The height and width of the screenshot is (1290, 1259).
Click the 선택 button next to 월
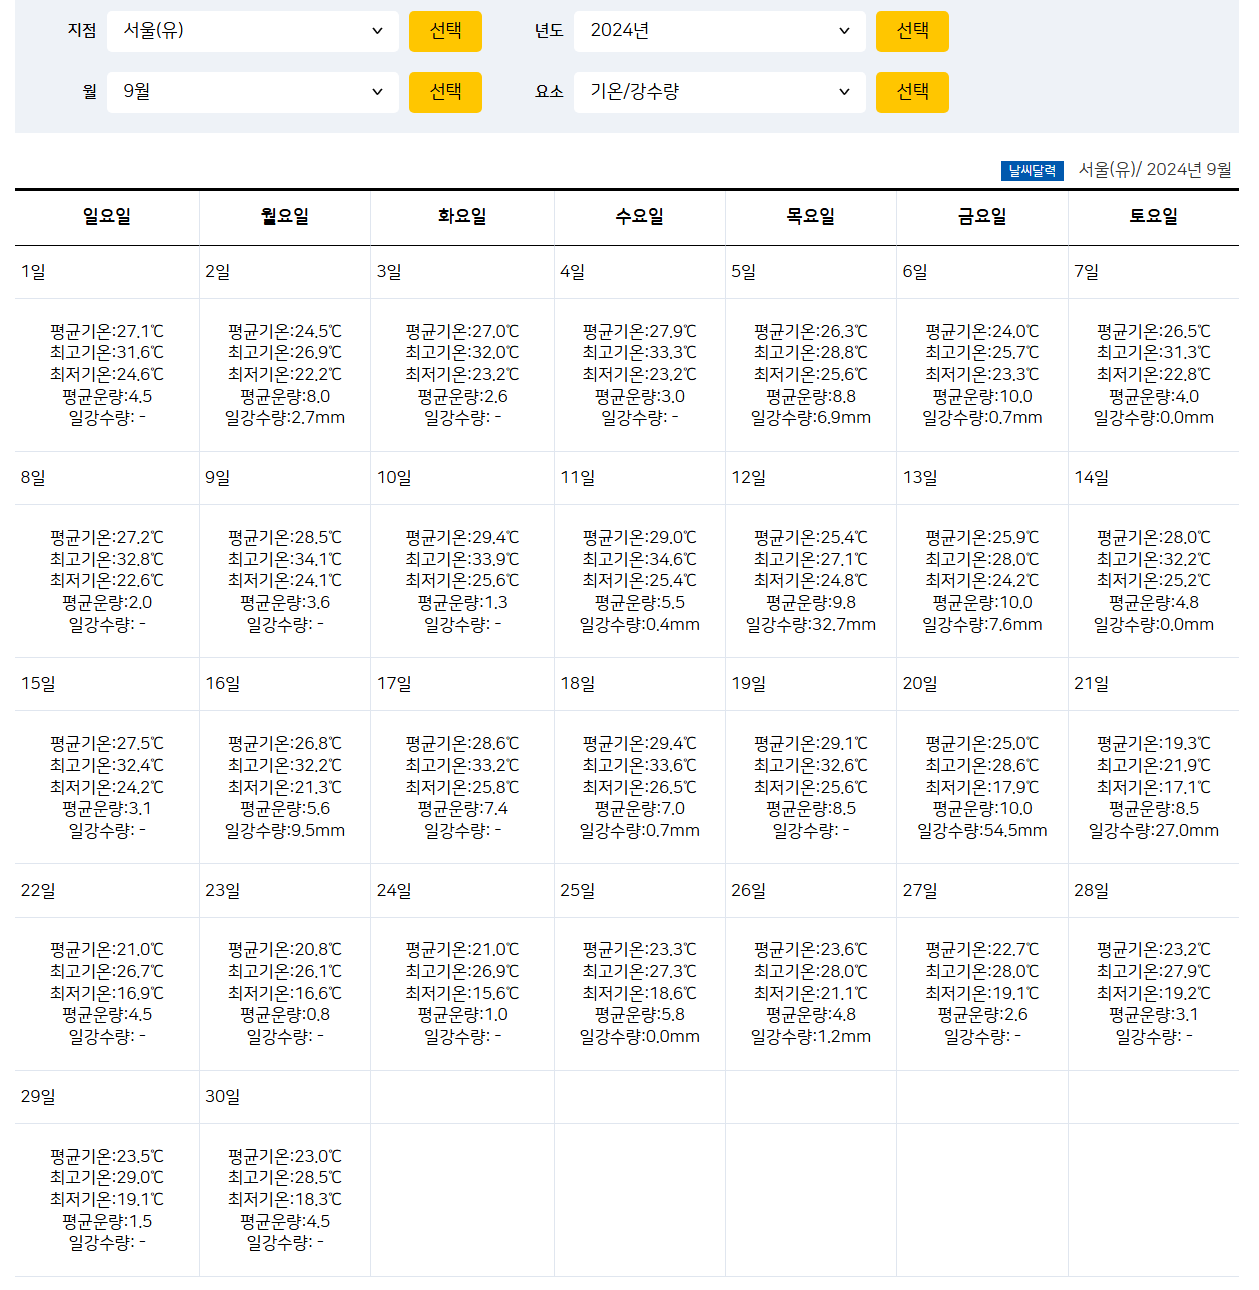pyautogui.click(x=445, y=92)
